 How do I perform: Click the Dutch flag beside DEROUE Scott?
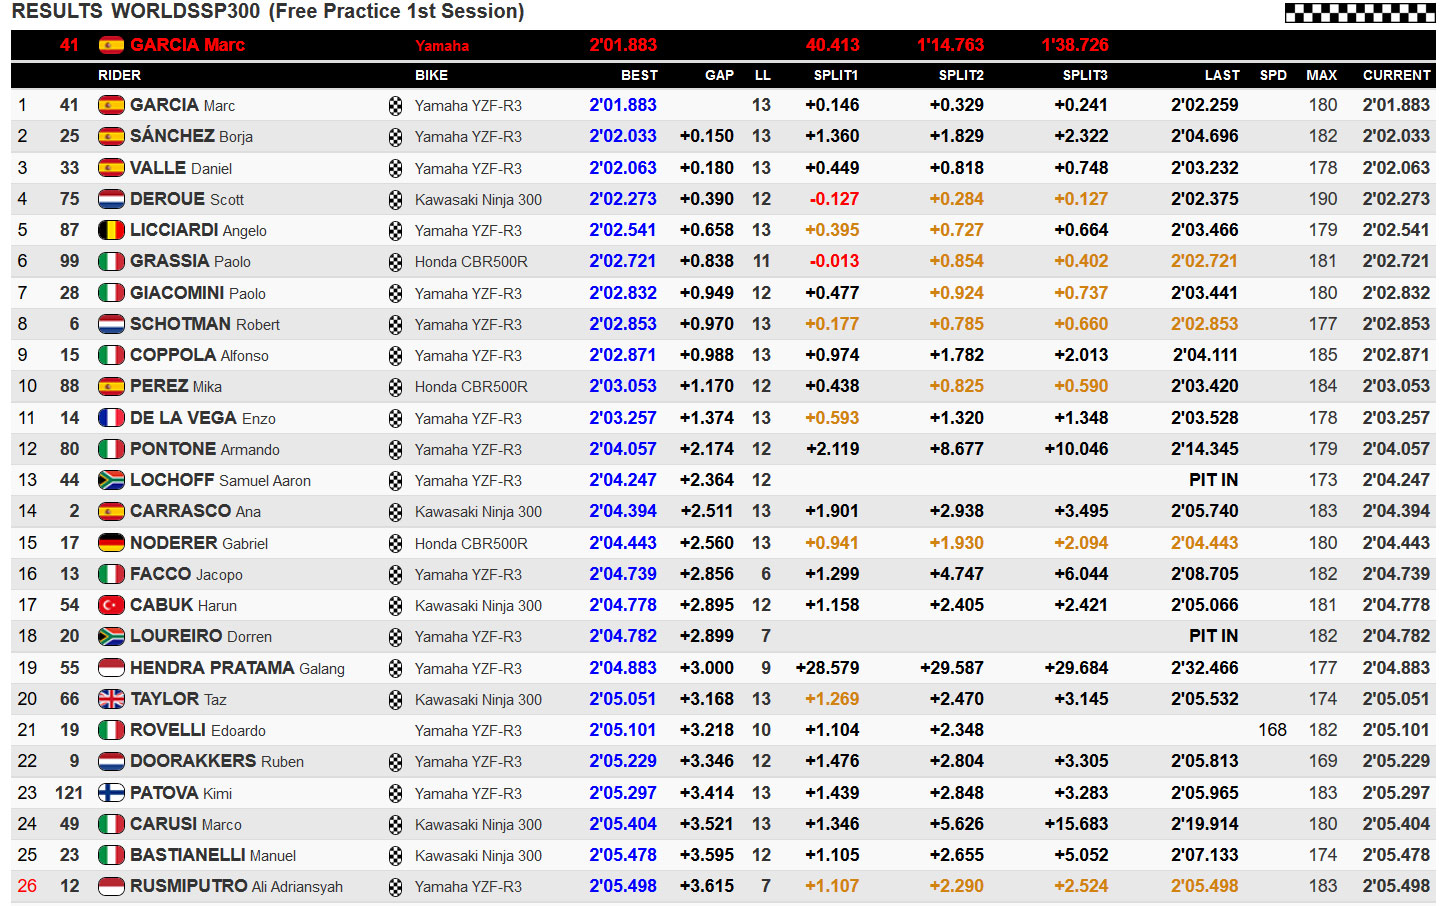point(111,199)
